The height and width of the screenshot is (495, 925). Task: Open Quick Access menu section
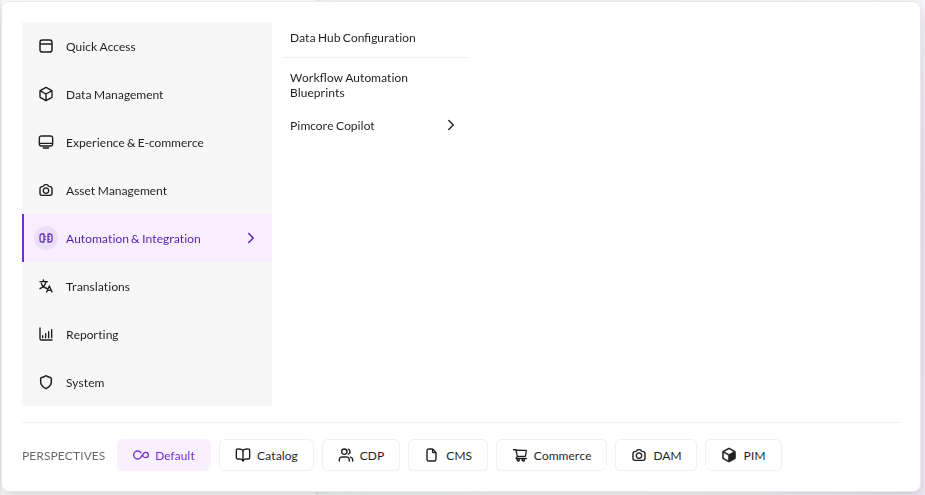click(x=147, y=46)
